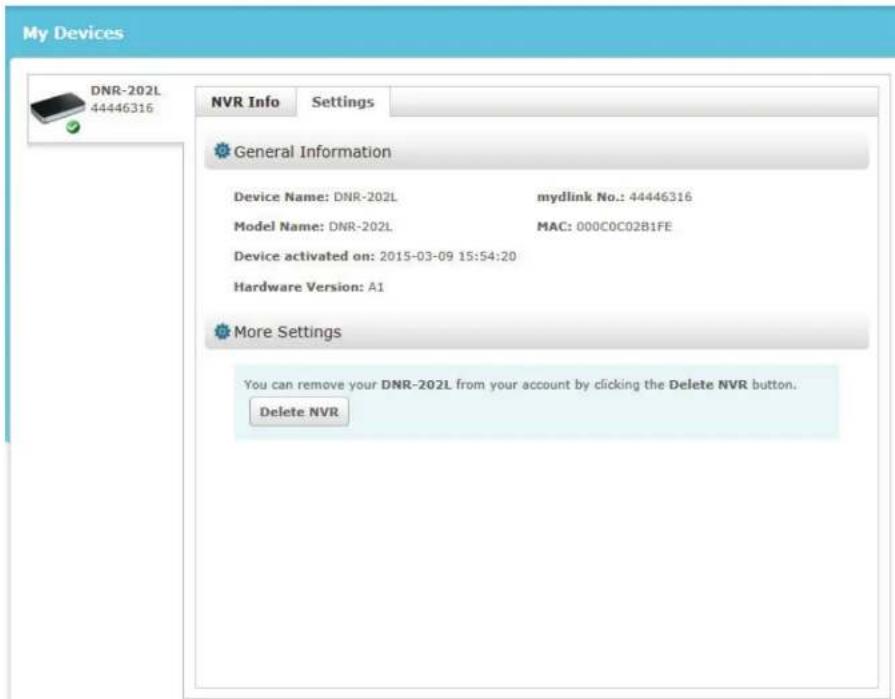Image resolution: width=895 pixels, height=699 pixels.
Task: Click the removal instruction text about Delete NVR
Action: point(520,385)
